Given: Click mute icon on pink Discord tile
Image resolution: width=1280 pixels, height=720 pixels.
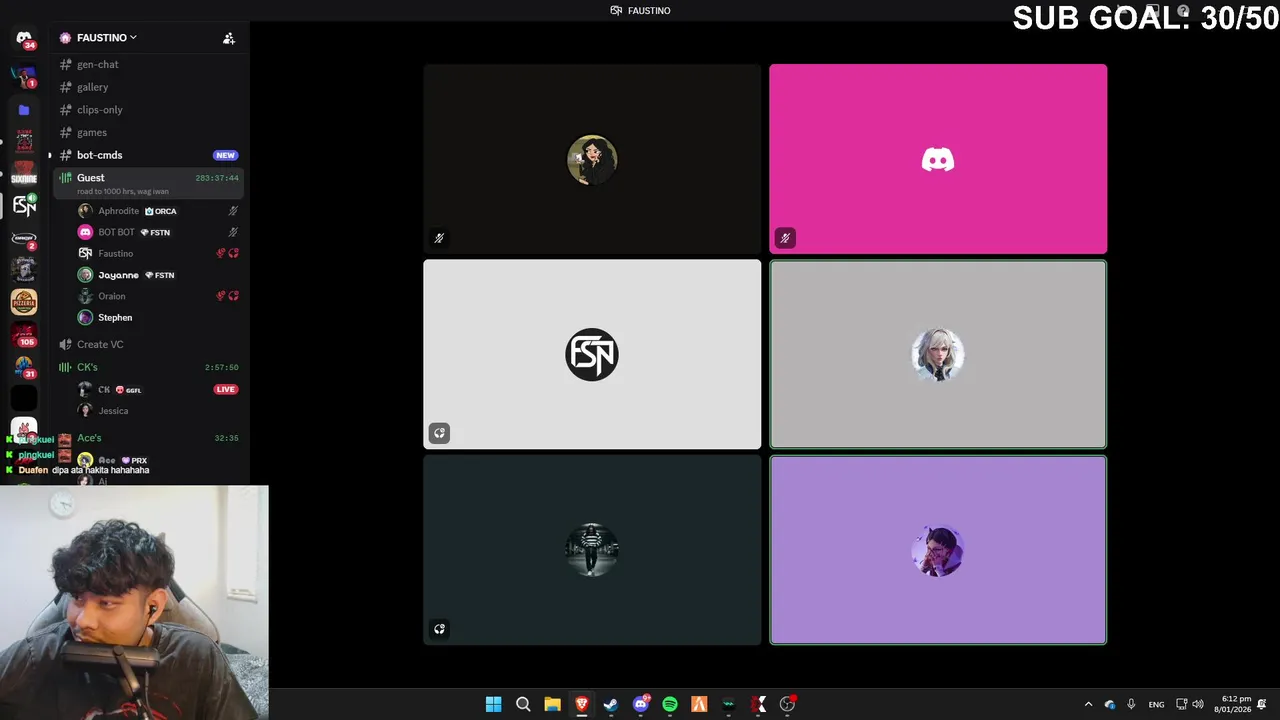Looking at the screenshot, I should tap(785, 238).
